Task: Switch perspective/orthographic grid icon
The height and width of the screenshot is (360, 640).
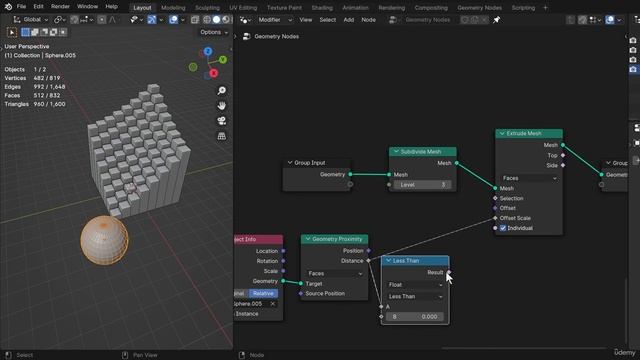Action: coord(222,136)
